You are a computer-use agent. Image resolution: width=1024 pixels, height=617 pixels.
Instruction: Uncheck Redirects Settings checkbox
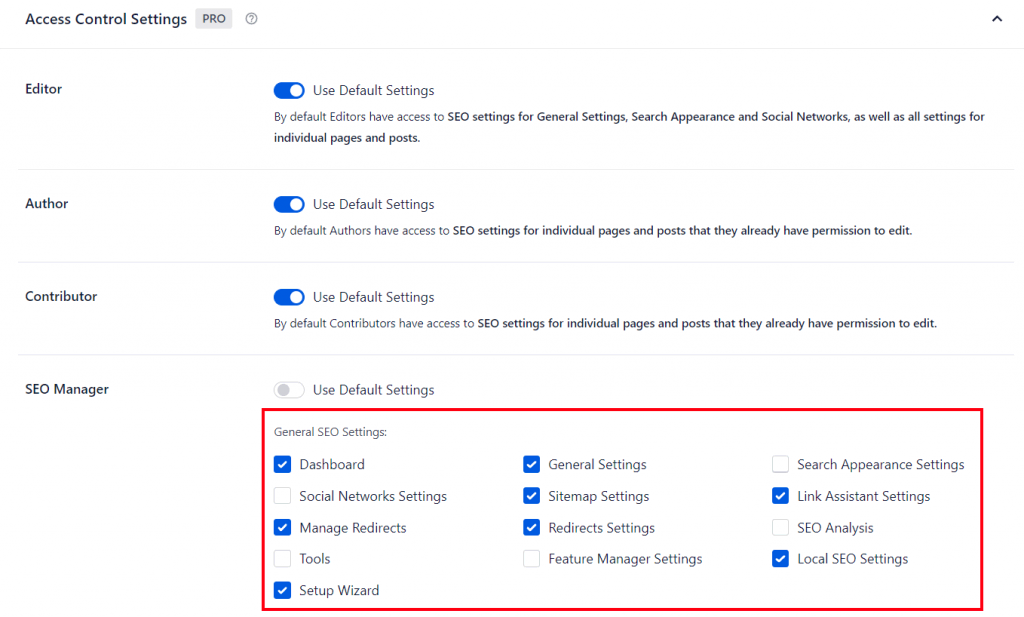pyautogui.click(x=532, y=527)
